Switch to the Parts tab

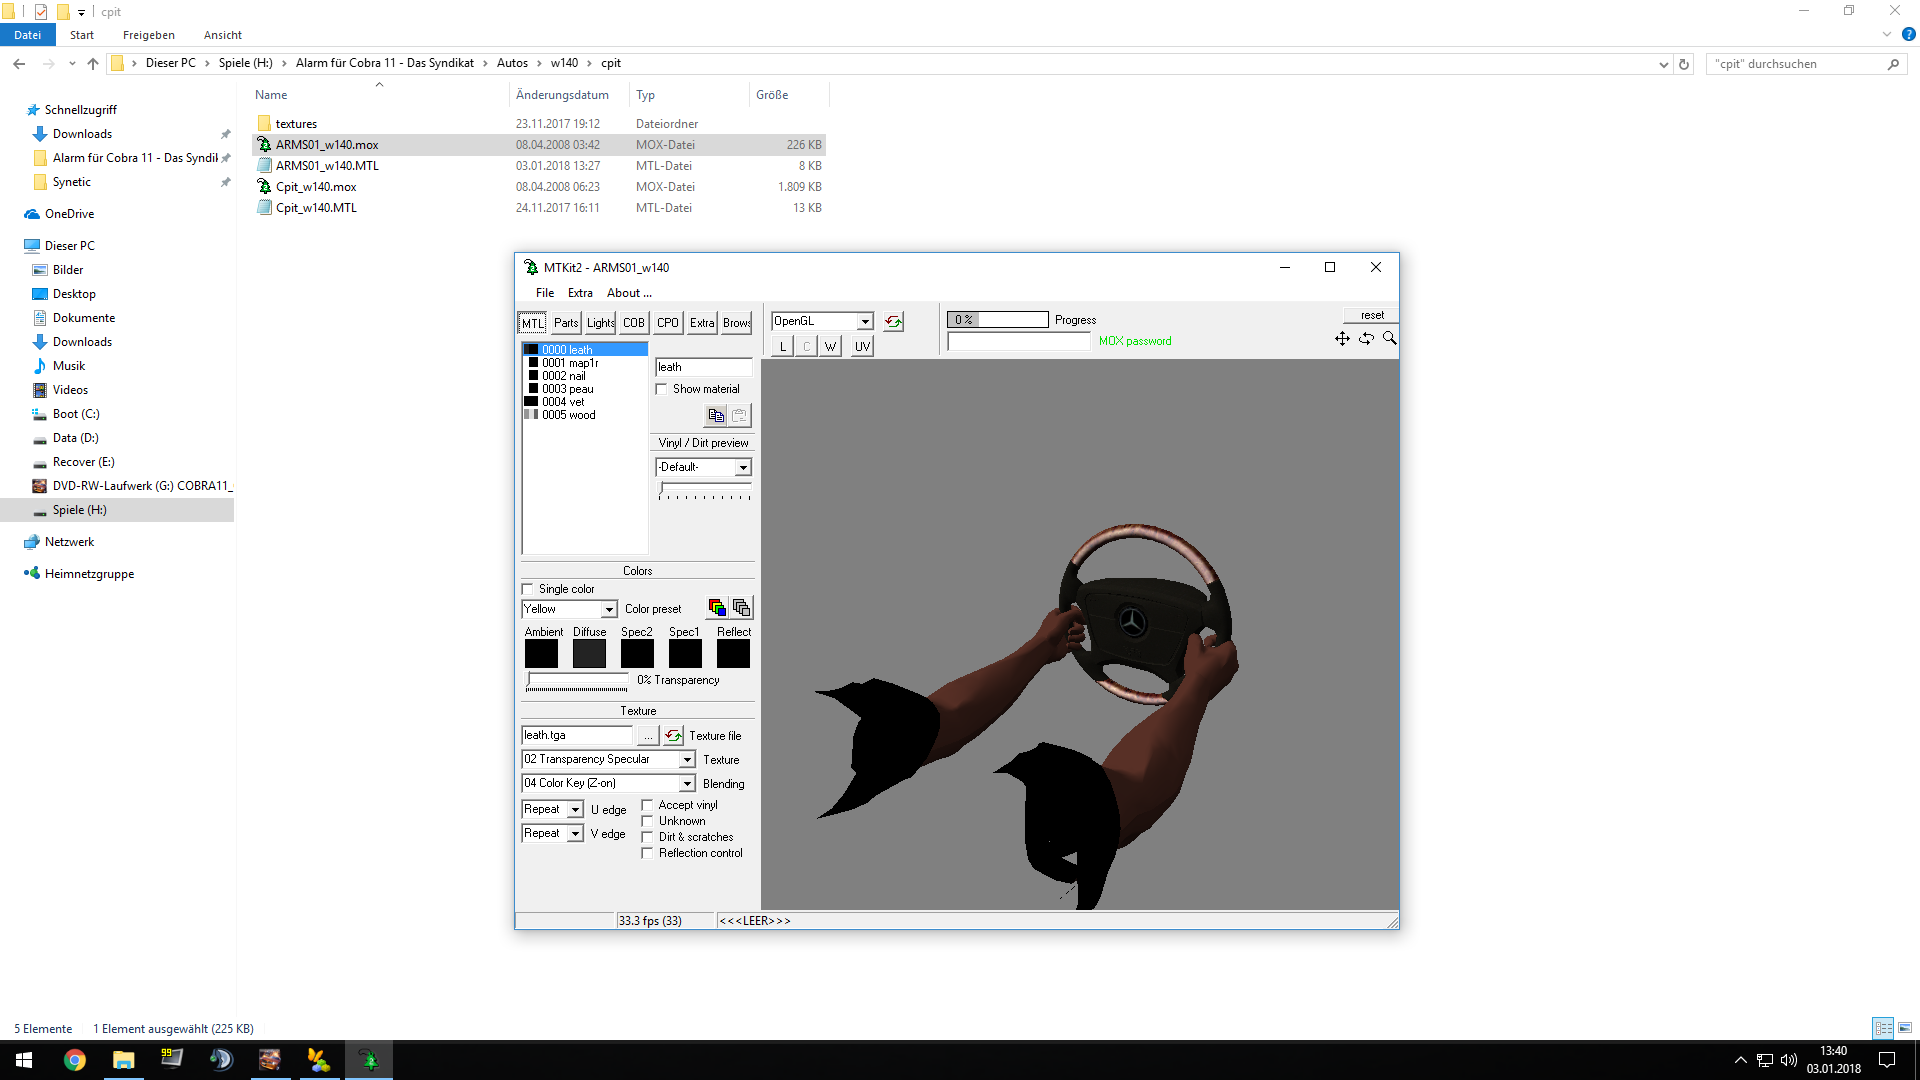[x=566, y=323]
